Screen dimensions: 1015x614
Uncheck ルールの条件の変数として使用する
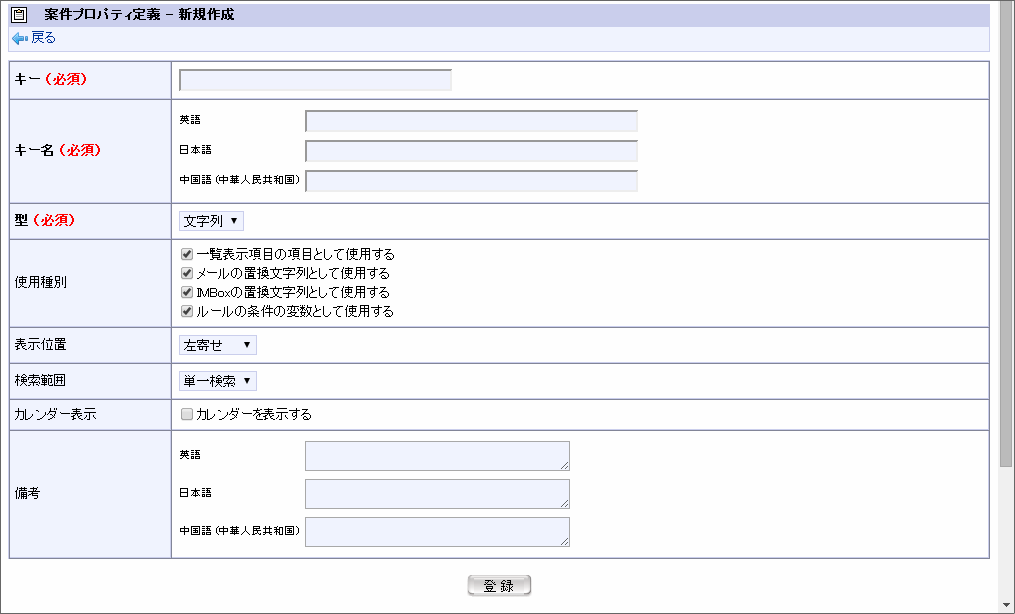pyautogui.click(x=187, y=311)
